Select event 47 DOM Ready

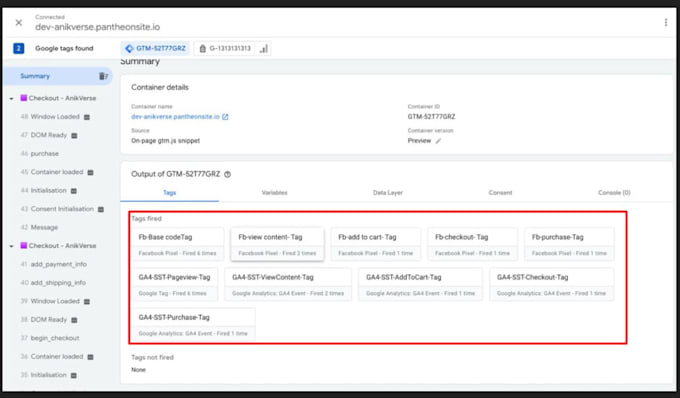[x=43, y=135]
